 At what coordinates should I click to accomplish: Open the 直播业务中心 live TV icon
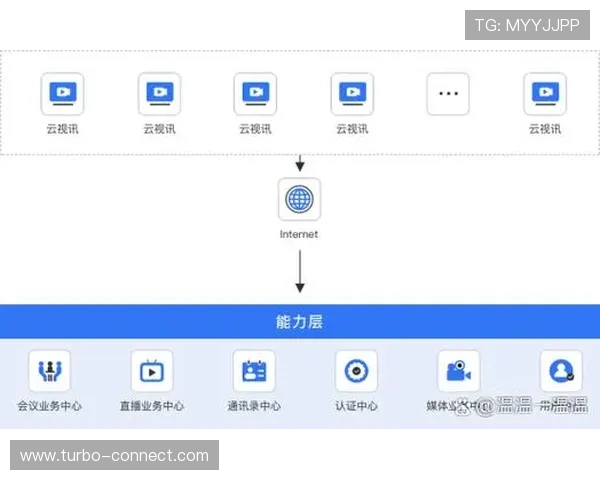click(152, 371)
